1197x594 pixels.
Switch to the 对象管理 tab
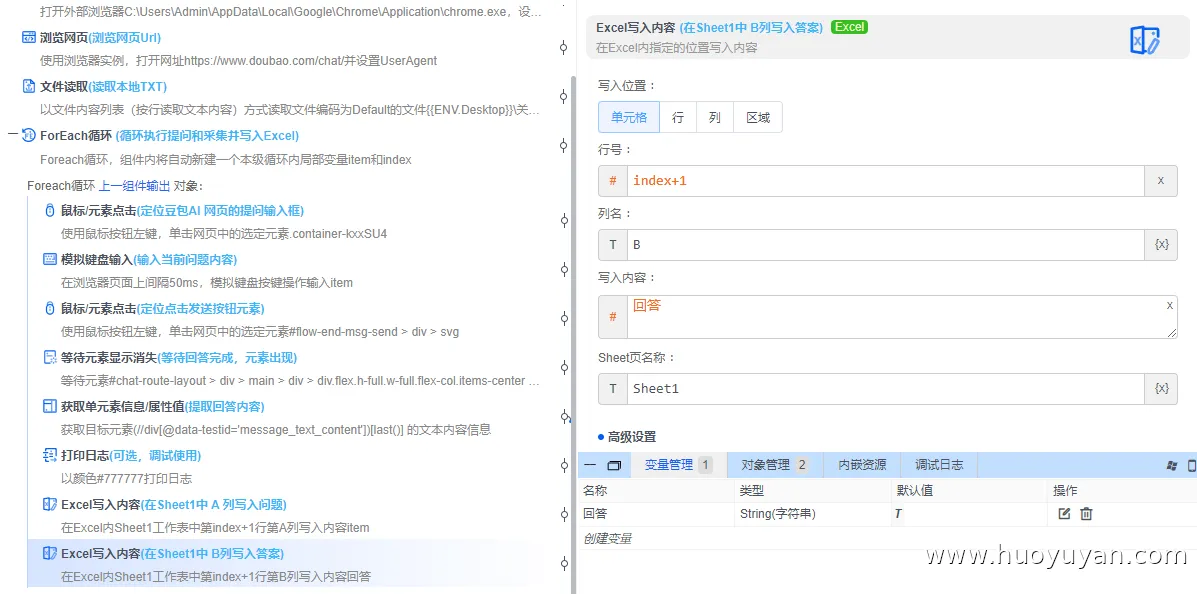(774, 465)
